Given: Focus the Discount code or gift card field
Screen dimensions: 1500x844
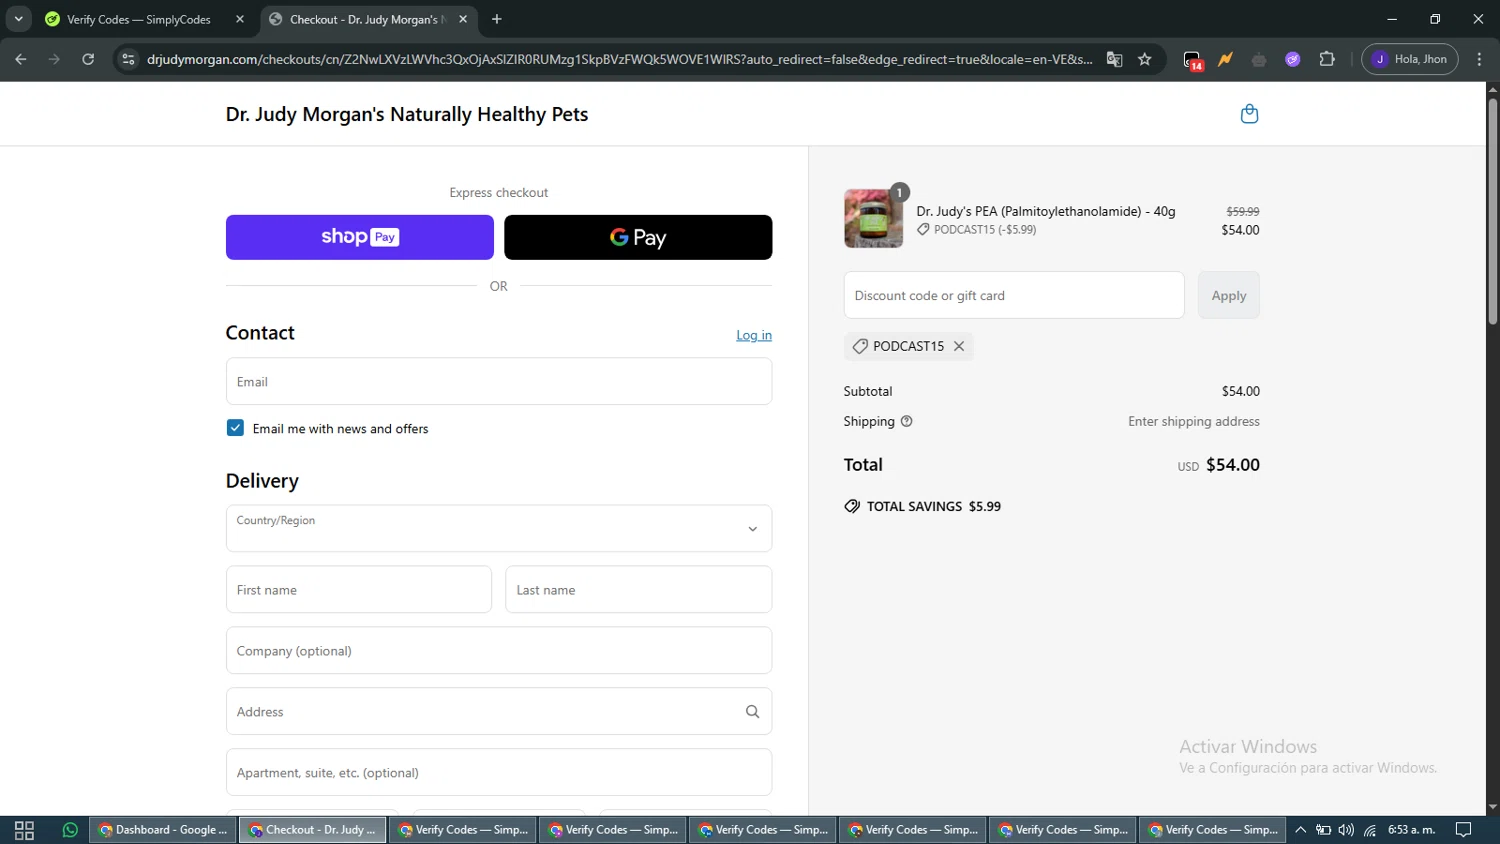Looking at the screenshot, I should click(x=1014, y=295).
